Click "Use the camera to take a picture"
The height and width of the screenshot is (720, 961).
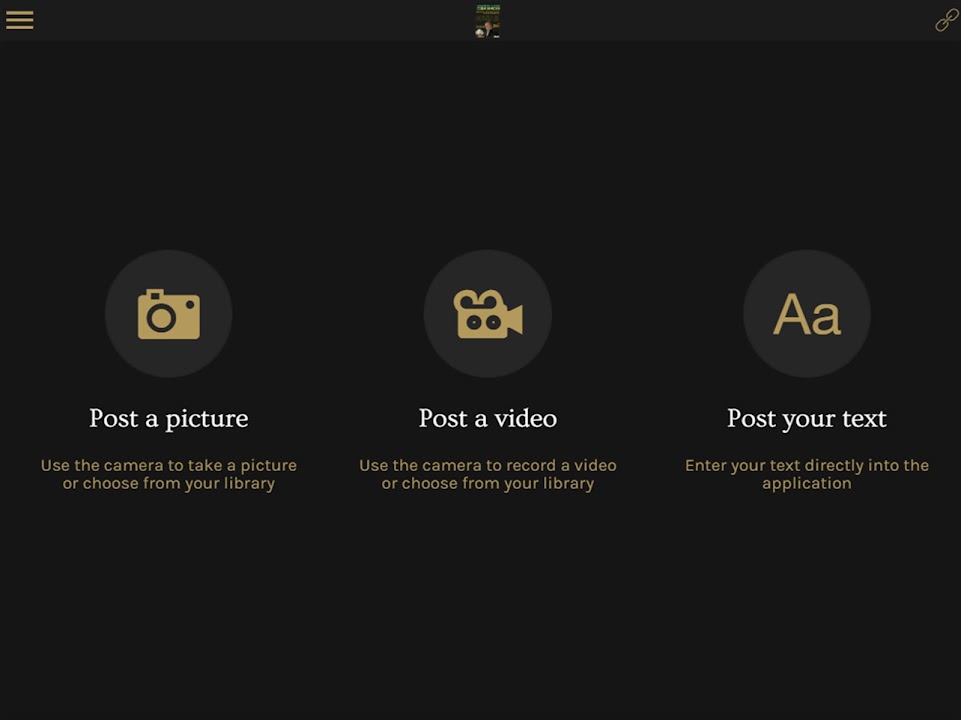click(168, 465)
